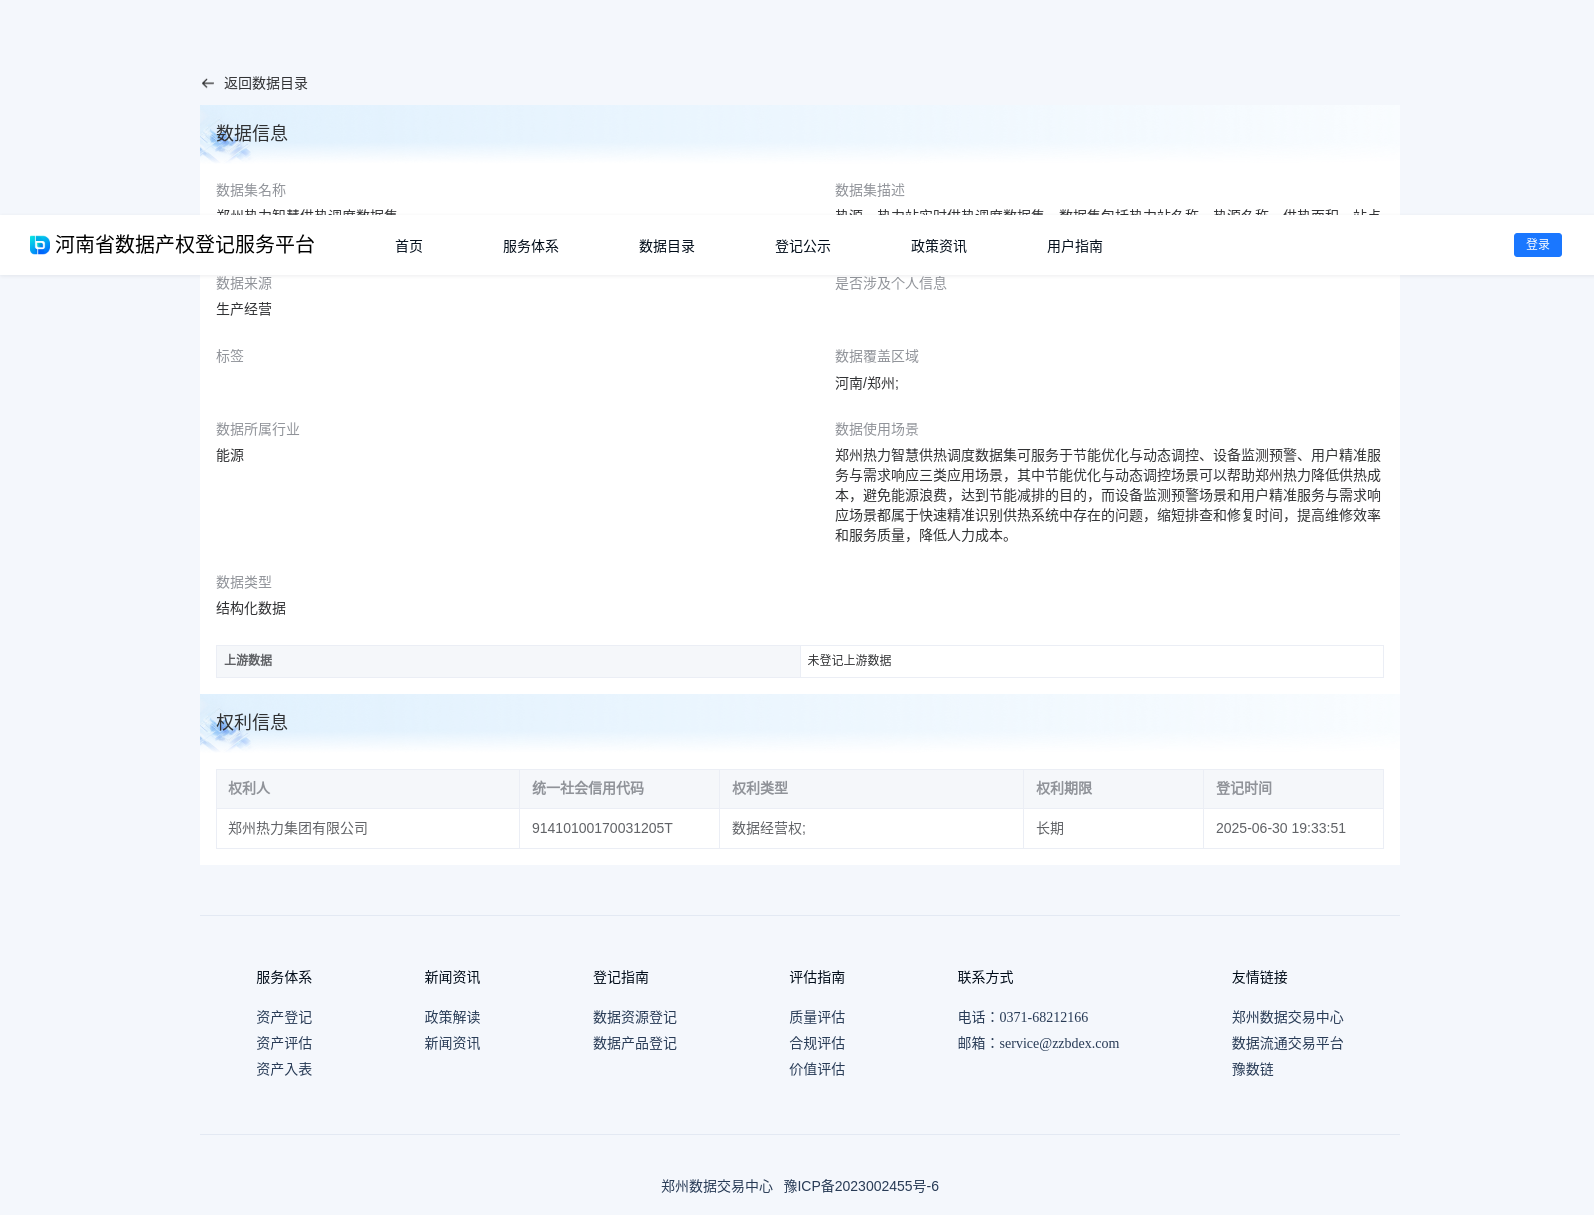Click the back arrow icon

click(x=208, y=84)
